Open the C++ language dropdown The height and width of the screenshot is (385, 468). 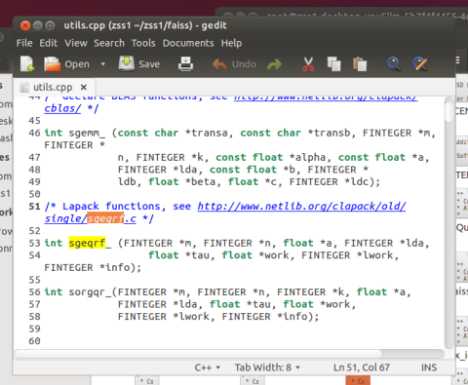click(207, 367)
